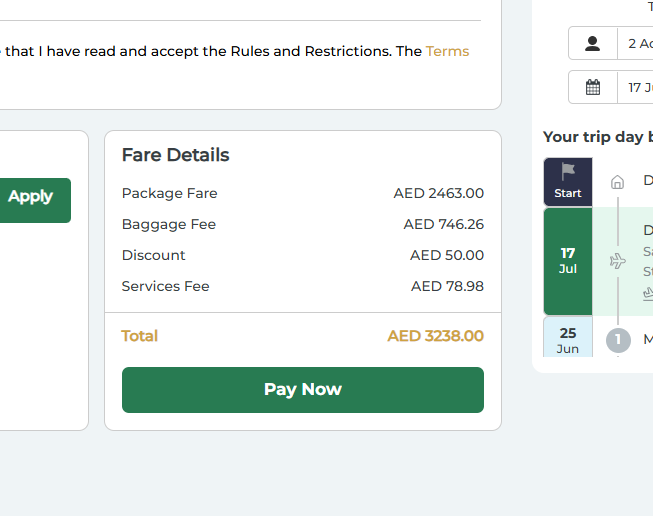
Task: Click the numbered 1 circle marker
Action: click(x=618, y=340)
